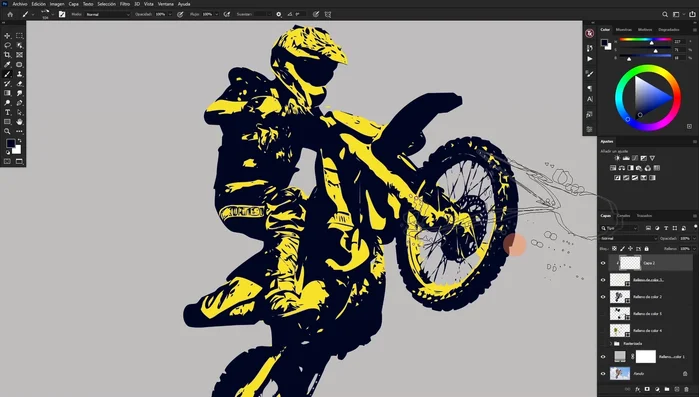Image resolution: width=699 pixels, height=397 pixels.
Task: Open the Archivo menu
Action: click(20, 4)
